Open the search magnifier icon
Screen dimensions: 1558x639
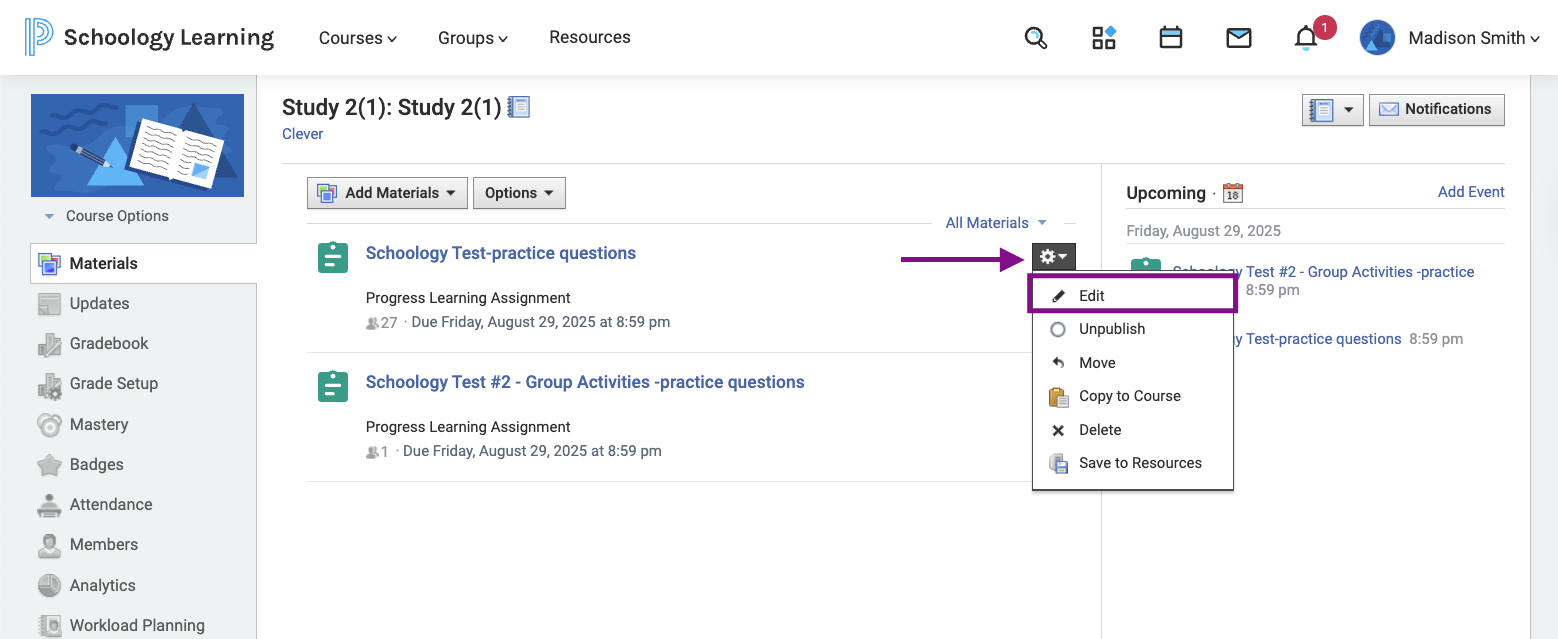(x=1036, y=38)
